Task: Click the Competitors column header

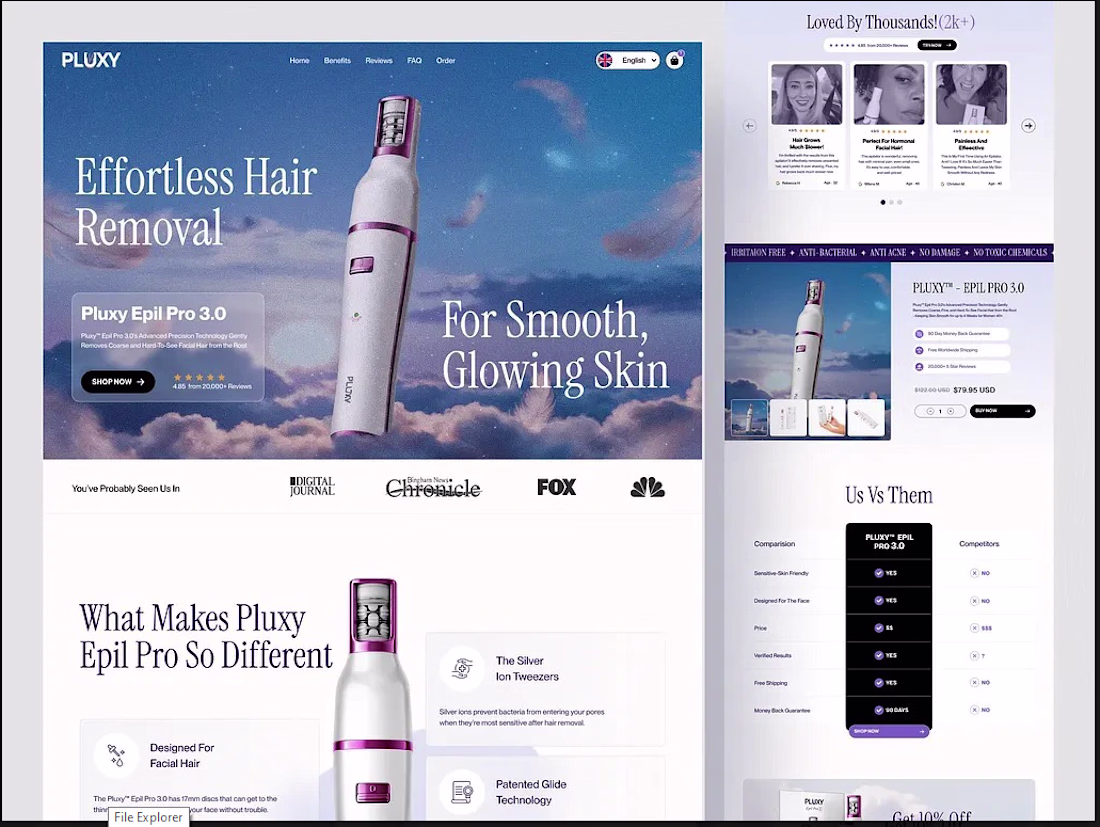Action: [x=979, y=544]
